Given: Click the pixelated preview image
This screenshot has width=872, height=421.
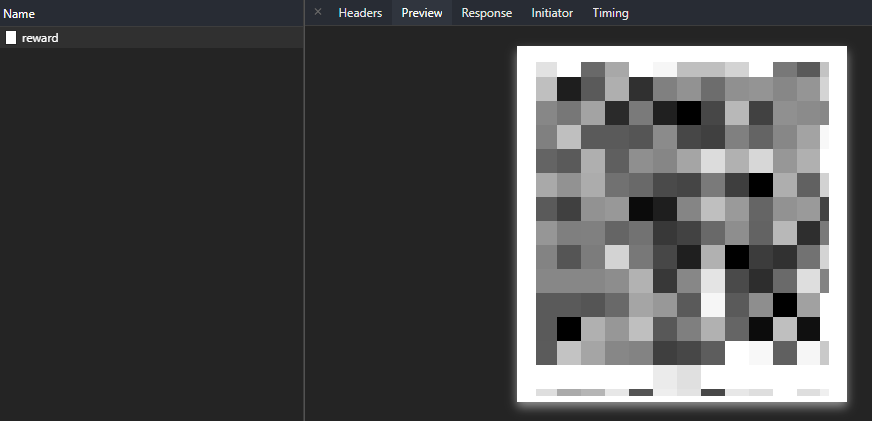Looking at the screenshot, I should 682,224.
